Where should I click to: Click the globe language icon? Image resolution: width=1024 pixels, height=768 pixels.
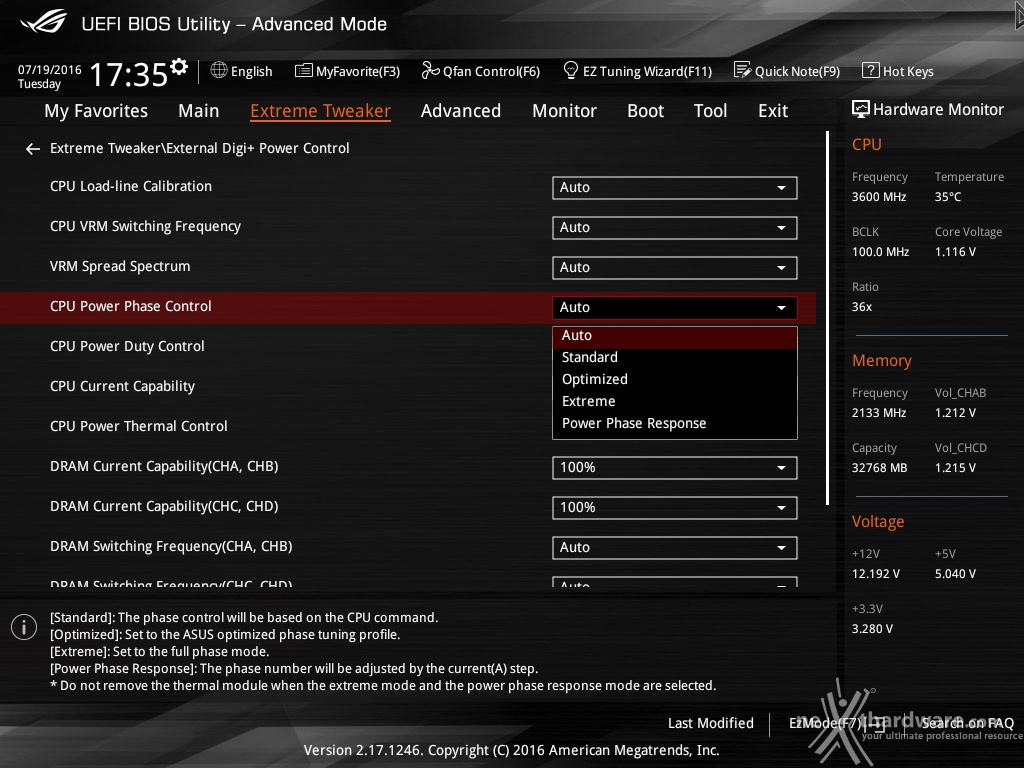(x=219, y=70)
